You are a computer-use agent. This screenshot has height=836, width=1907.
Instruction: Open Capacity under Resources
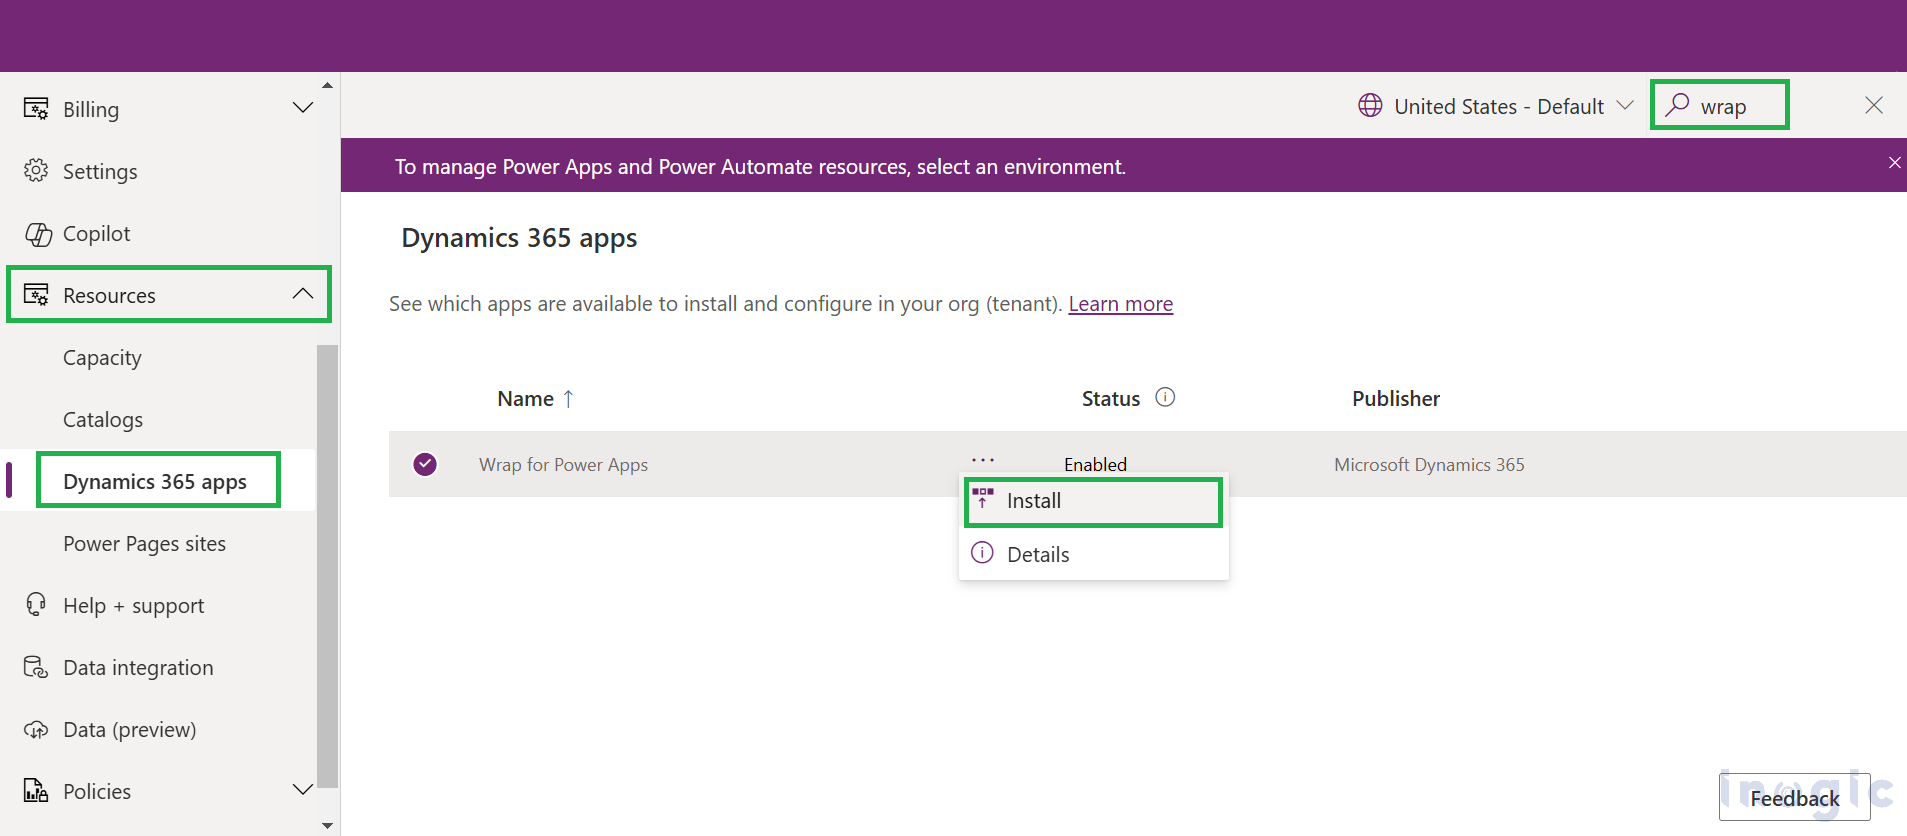click(x=102, y=357)
